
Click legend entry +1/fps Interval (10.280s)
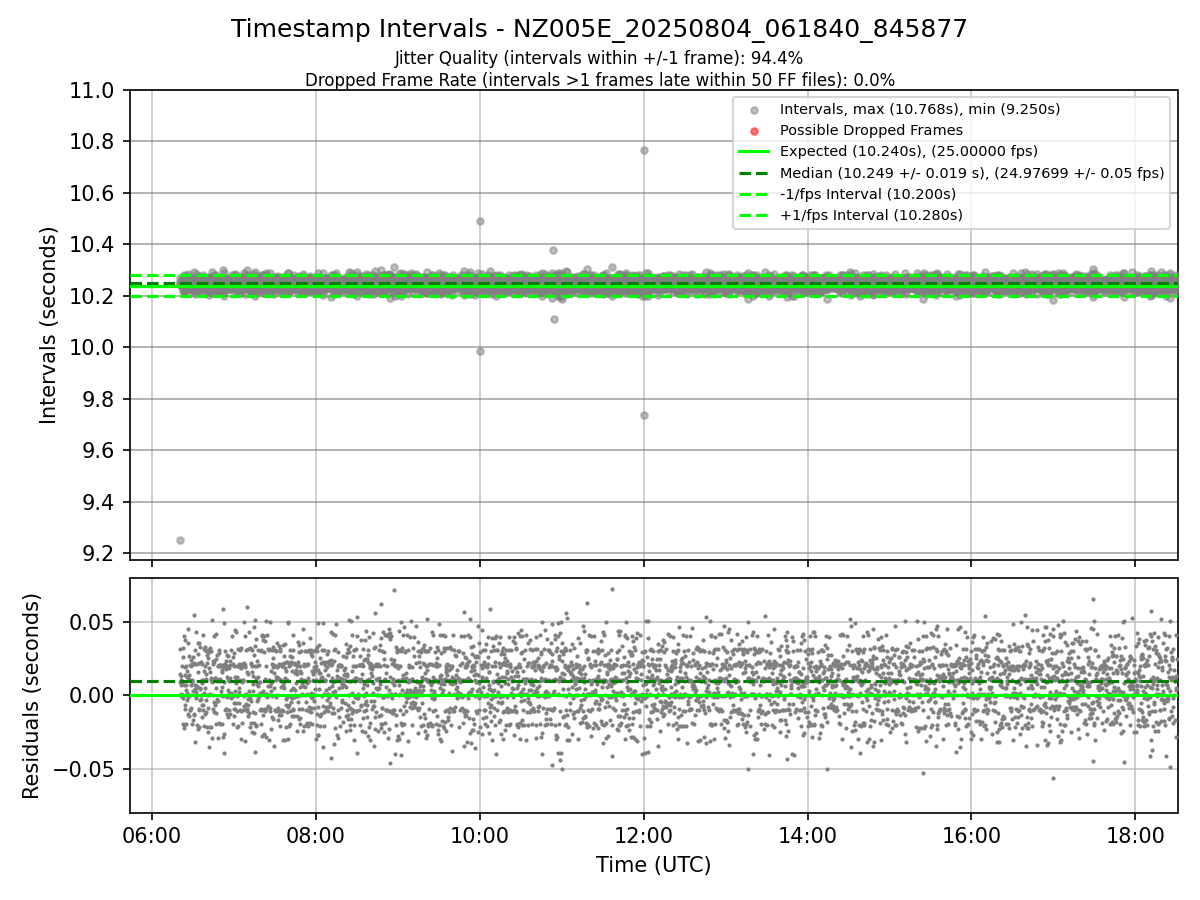[871, 215]
